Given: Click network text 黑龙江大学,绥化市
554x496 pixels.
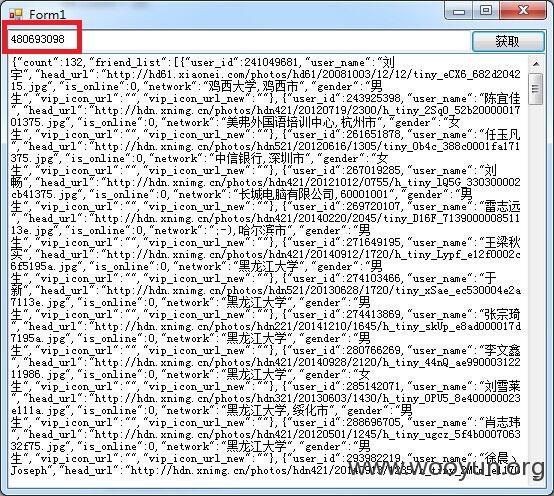Looking at the screenshot, I should [x=277, y=411].
